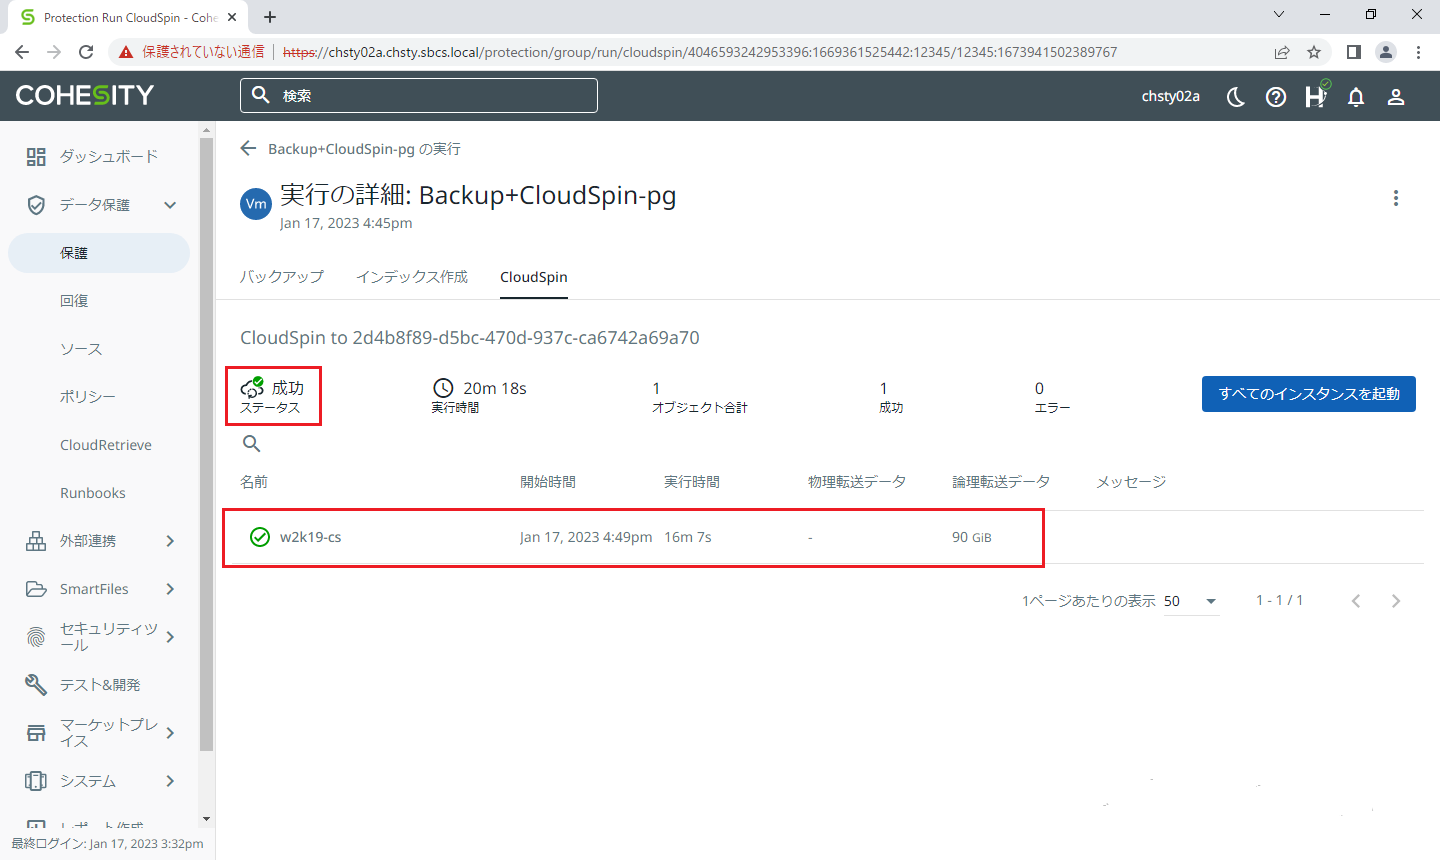This screenshot has height=860, width=1440.
Task: Click すべてのインスタンスを起動 button
Action: pyautogui.click(x=1309, y=394)
